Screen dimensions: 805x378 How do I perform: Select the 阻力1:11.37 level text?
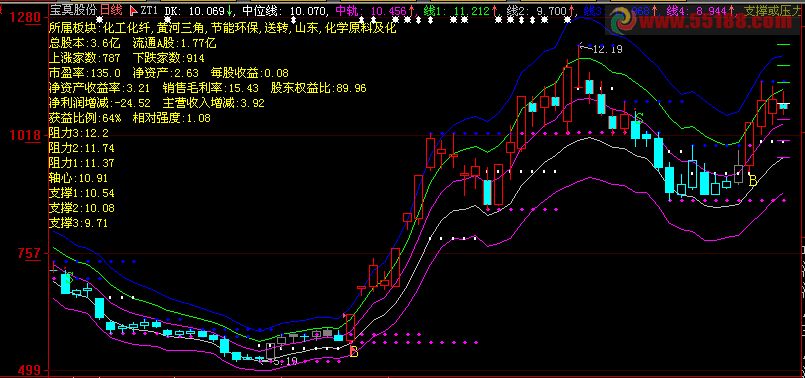click(x=82, y=163)
